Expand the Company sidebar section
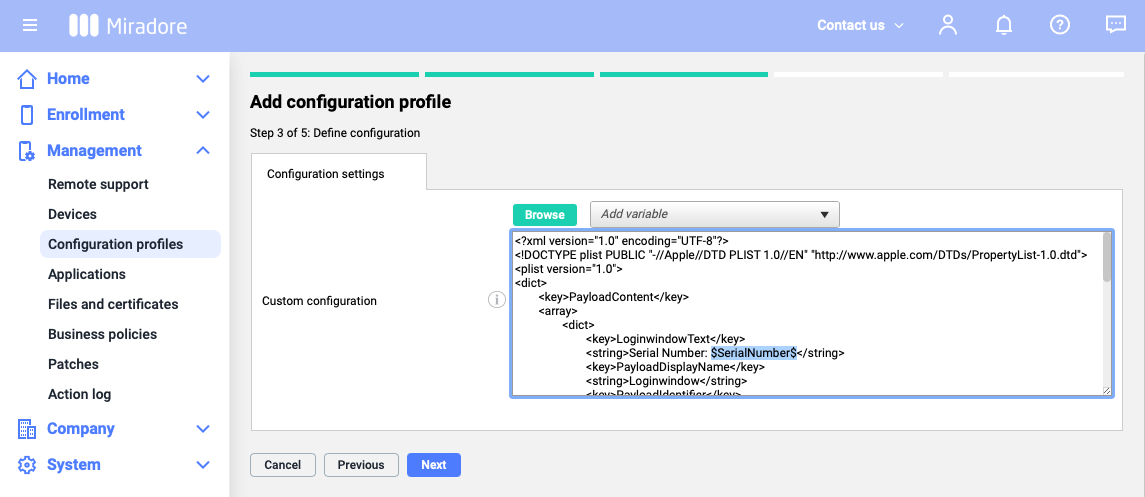The height and width of the screenshot is (497, 1145). click(x=203, y=429)
